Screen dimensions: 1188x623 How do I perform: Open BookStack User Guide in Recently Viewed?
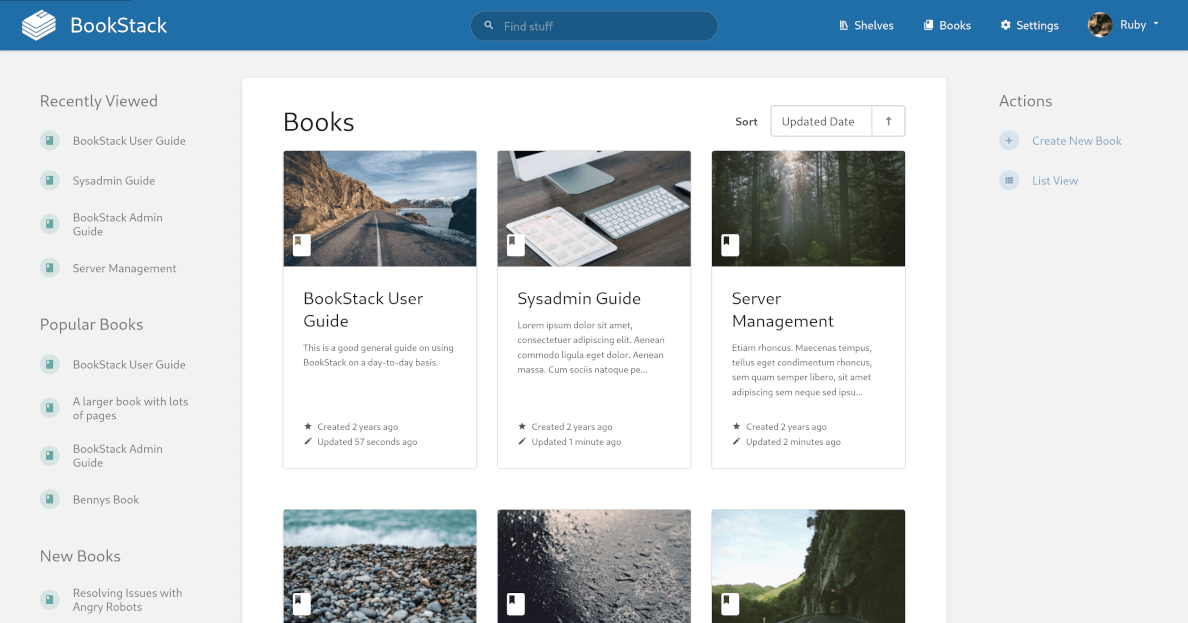click(x=129, y=141)
